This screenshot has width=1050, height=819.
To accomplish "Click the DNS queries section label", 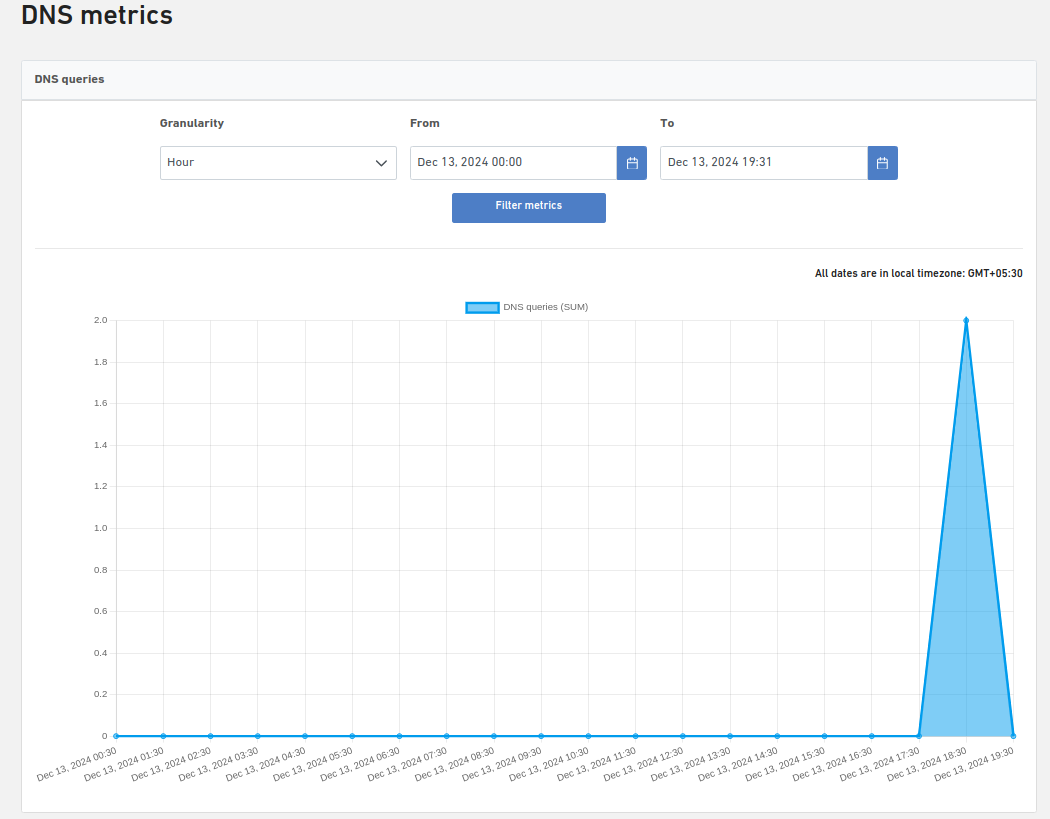I will 69,79.
